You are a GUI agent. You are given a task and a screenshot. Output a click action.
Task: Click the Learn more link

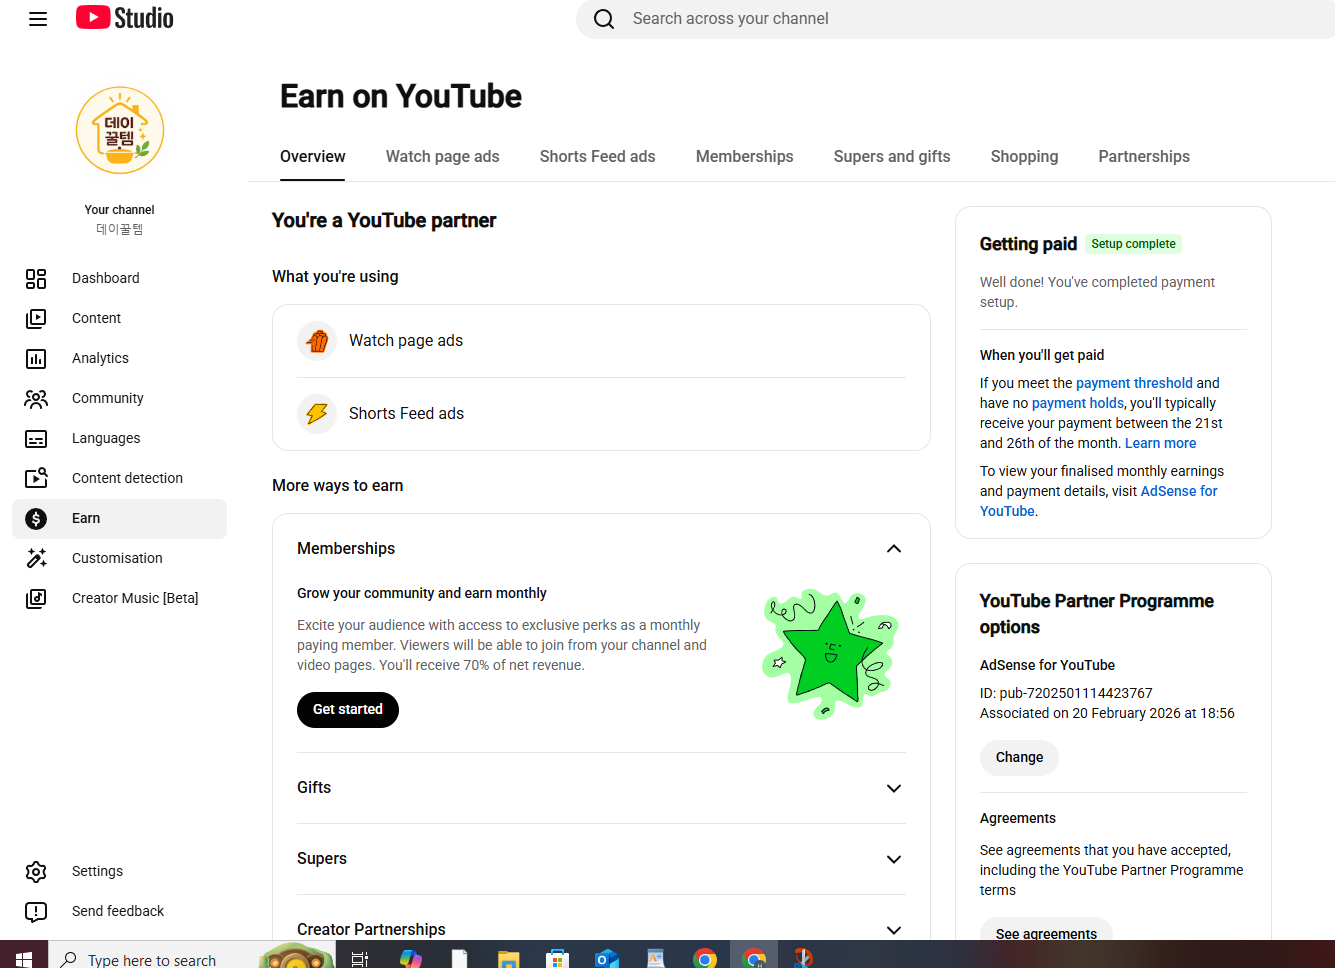[x=1160, y=443]
